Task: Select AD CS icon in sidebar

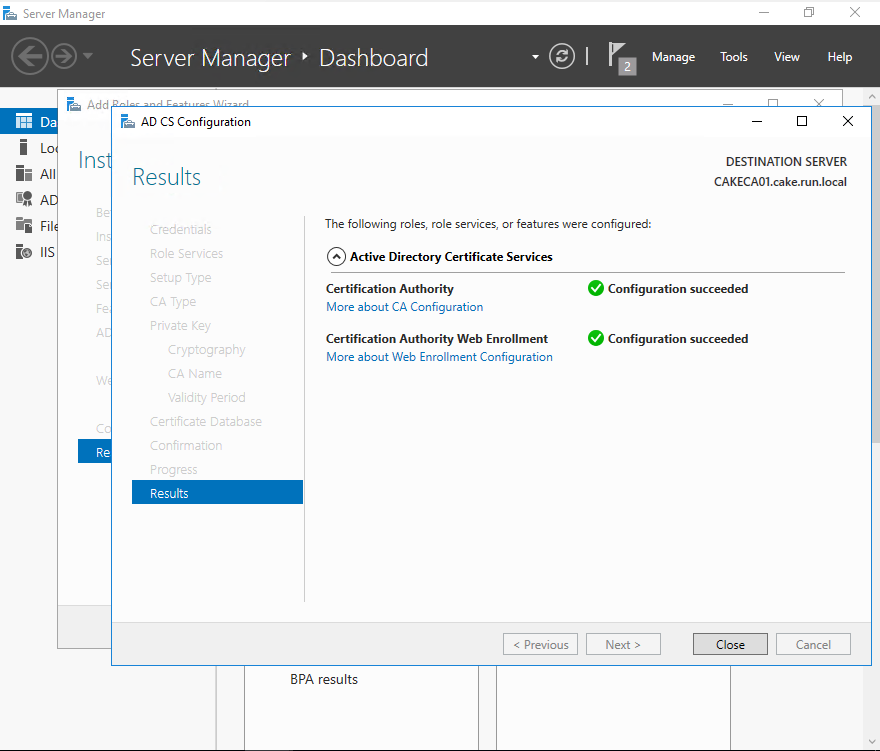Action: (24, 199)
